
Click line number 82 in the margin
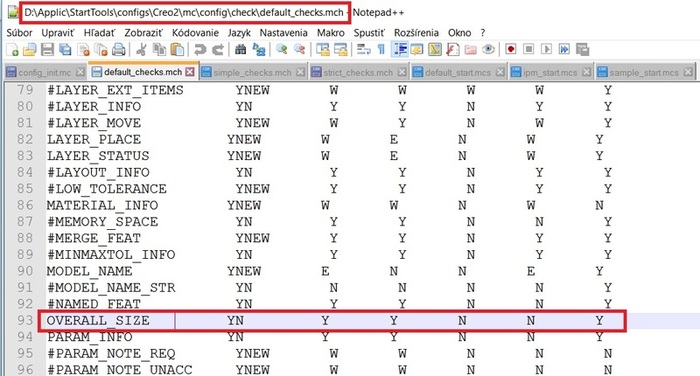click(25, 139)
